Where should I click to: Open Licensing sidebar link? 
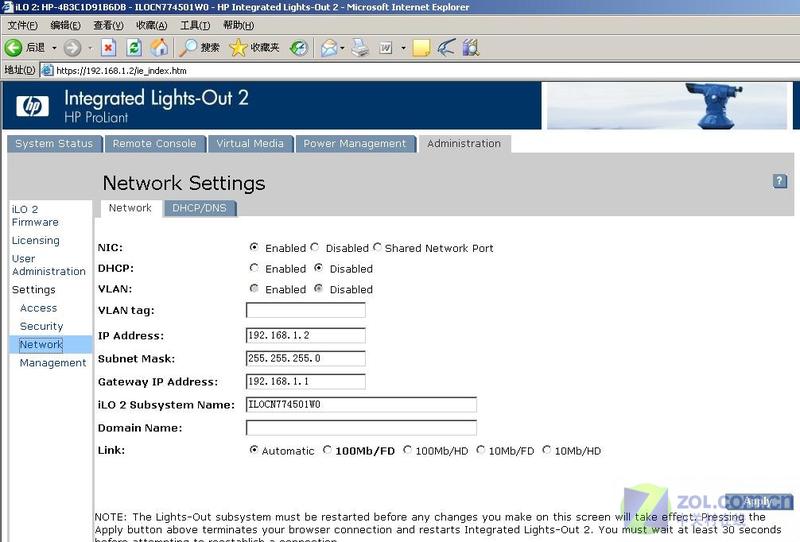pos(36,240)
